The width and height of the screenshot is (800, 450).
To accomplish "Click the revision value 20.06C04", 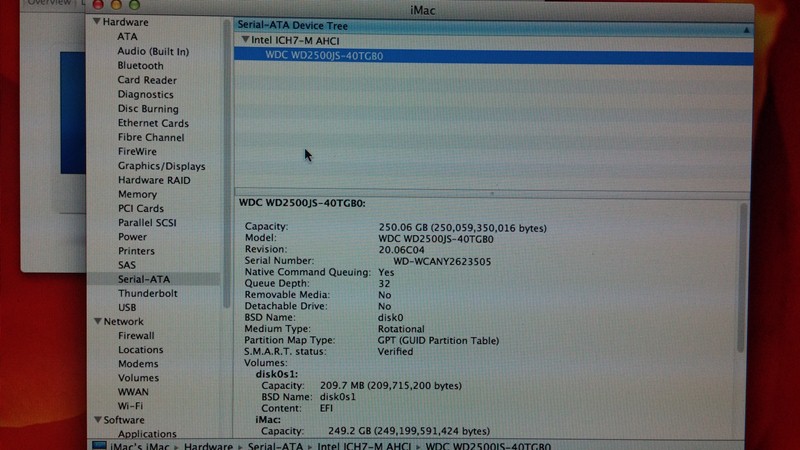I will pyautogui.click(x=402, y=250).
